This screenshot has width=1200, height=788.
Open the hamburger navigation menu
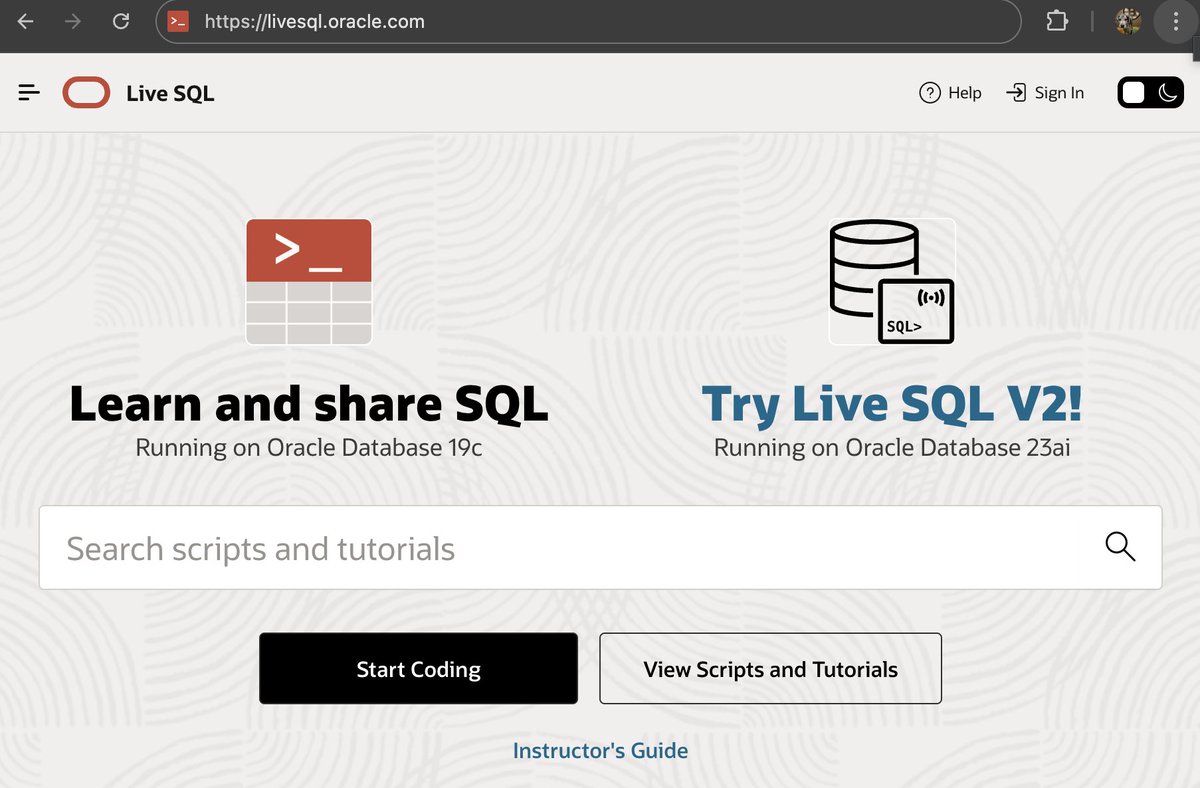coord(28,92)
